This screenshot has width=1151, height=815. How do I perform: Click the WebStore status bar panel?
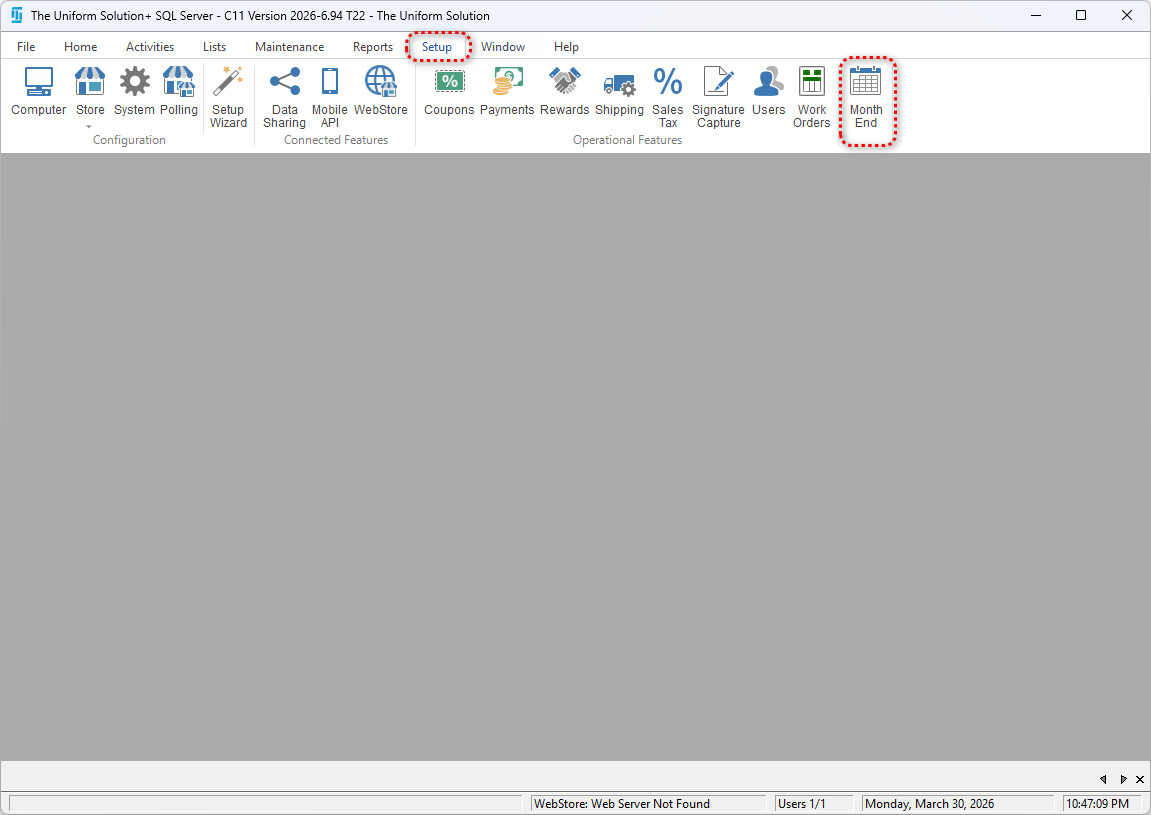click(x=648, y=803)
